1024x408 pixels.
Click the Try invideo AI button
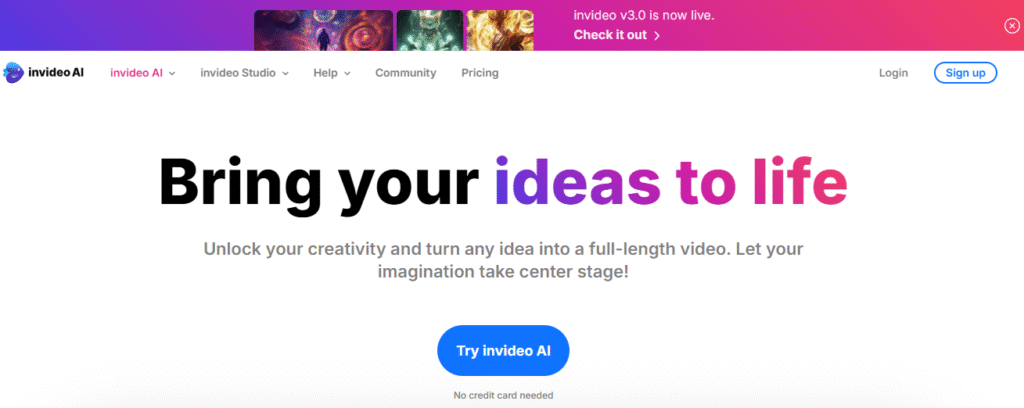pyautogui.click(x=503, y=351)
